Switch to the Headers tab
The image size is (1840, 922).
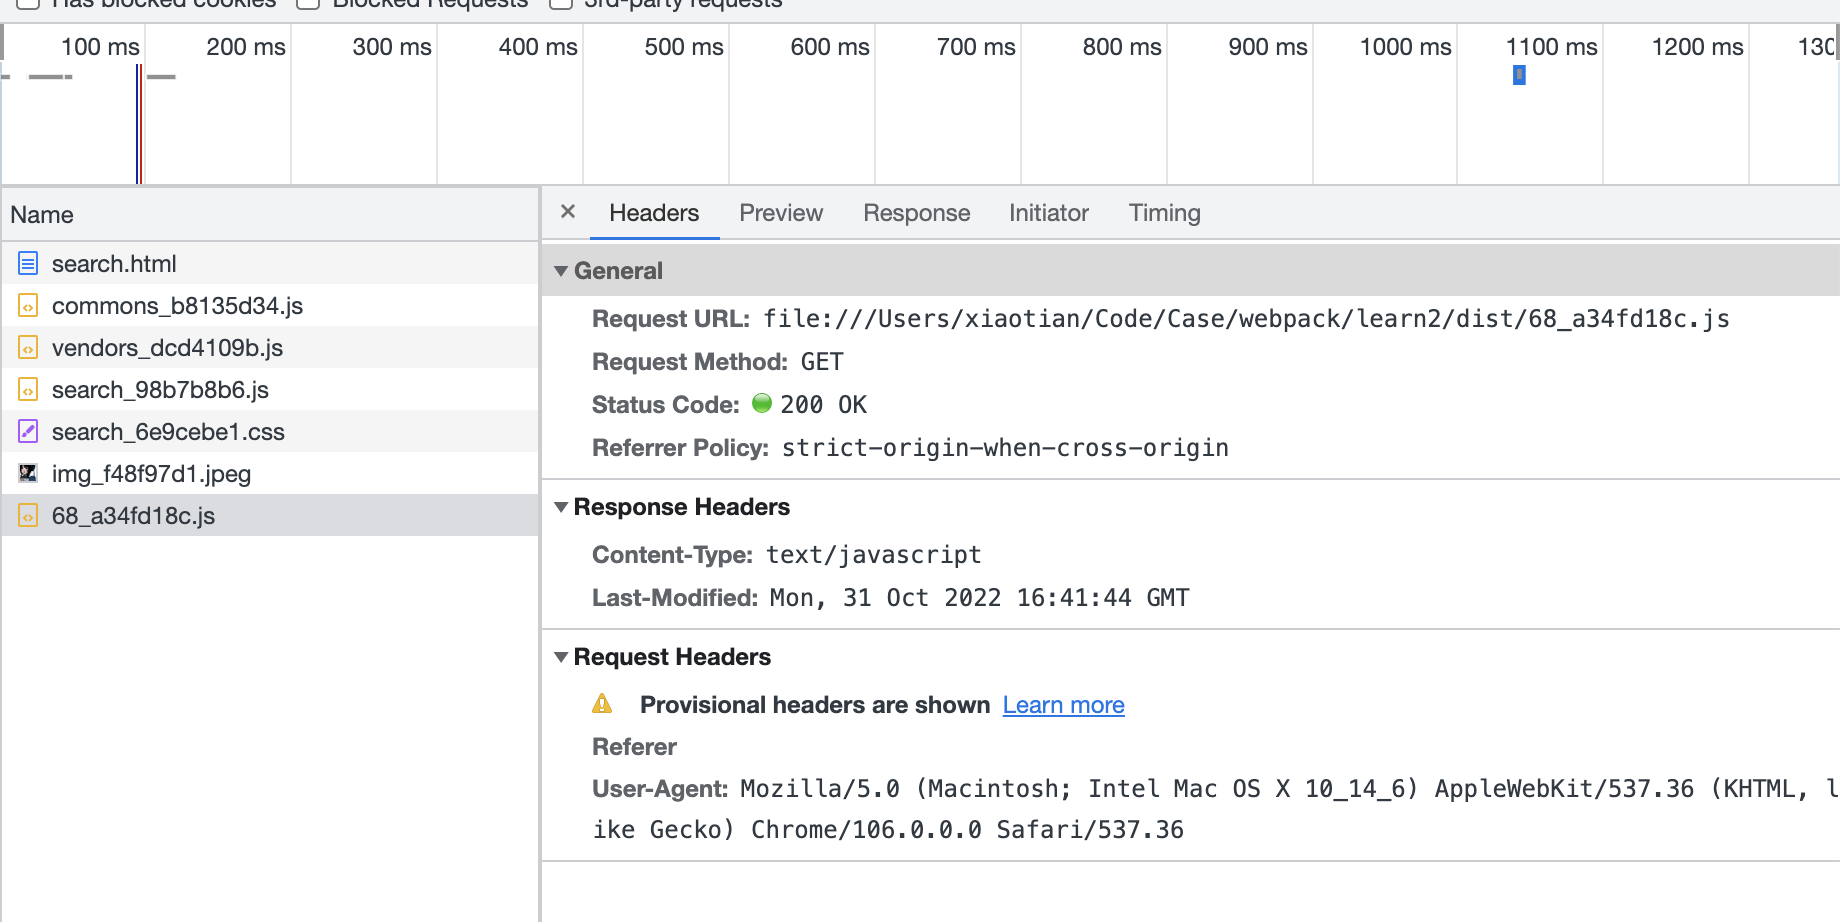(654, 213)
